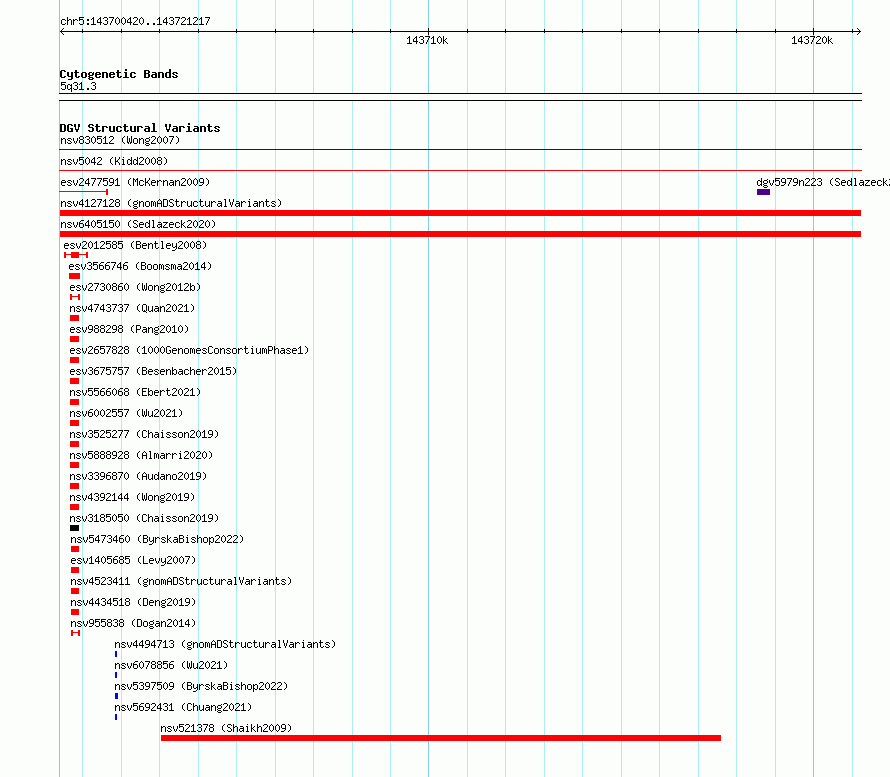This screenshot has height=777, width=890.
Task: Click the esv1405685 (Levy2007) label
Action: tap(133, 560)
